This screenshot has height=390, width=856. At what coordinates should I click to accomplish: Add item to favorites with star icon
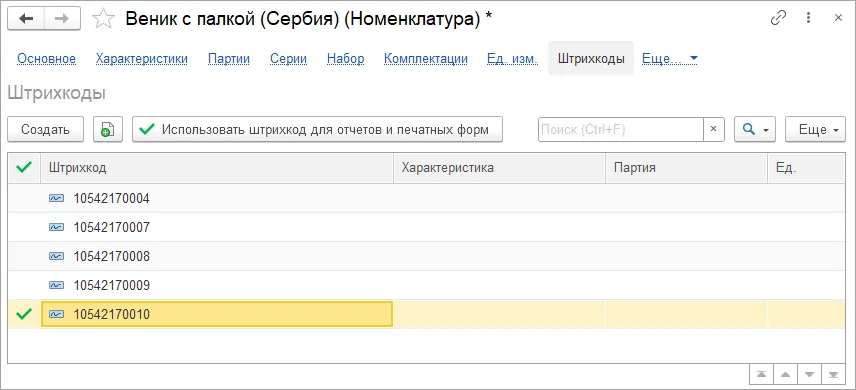click(103, 20)
